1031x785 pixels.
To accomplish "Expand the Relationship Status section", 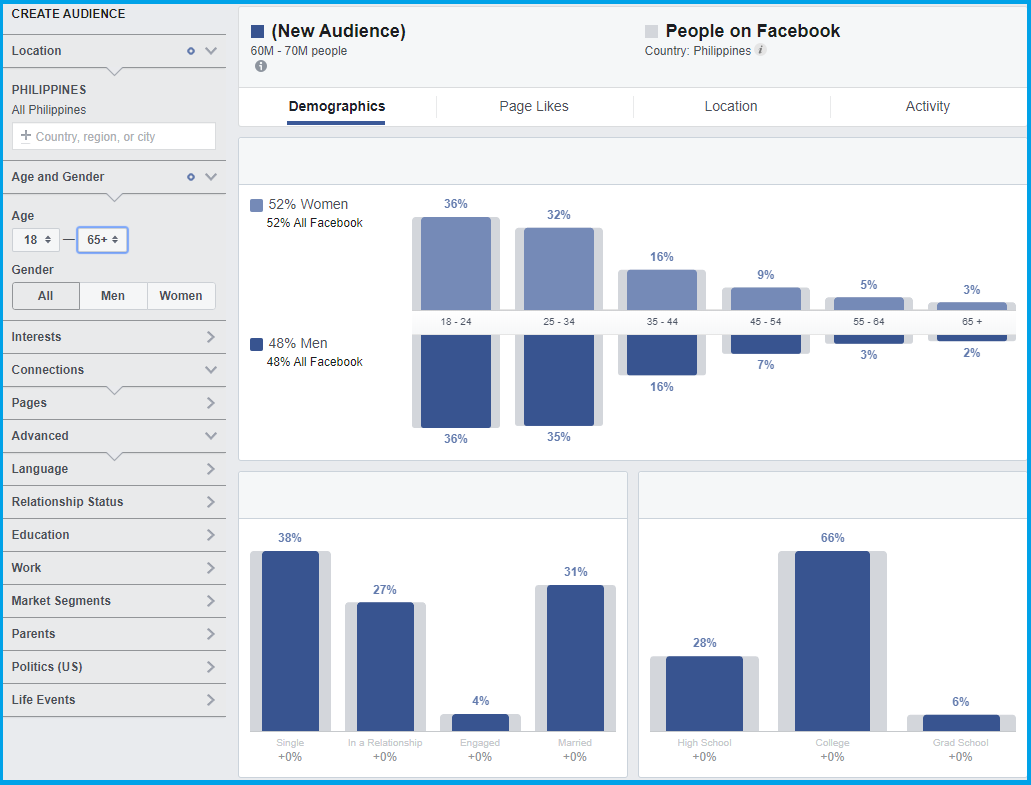I will coord(113,502).
